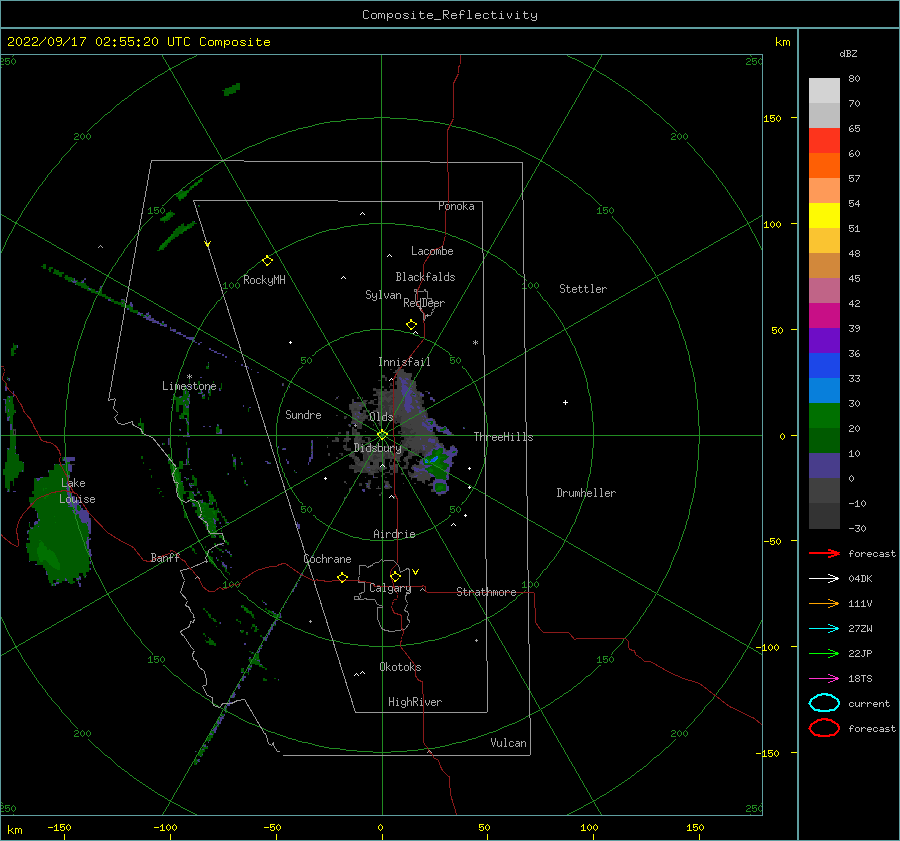900x841 pixels.
Task: Pick the bright green 20-30 dBZ swatch
Action: (x=824, y=415)
